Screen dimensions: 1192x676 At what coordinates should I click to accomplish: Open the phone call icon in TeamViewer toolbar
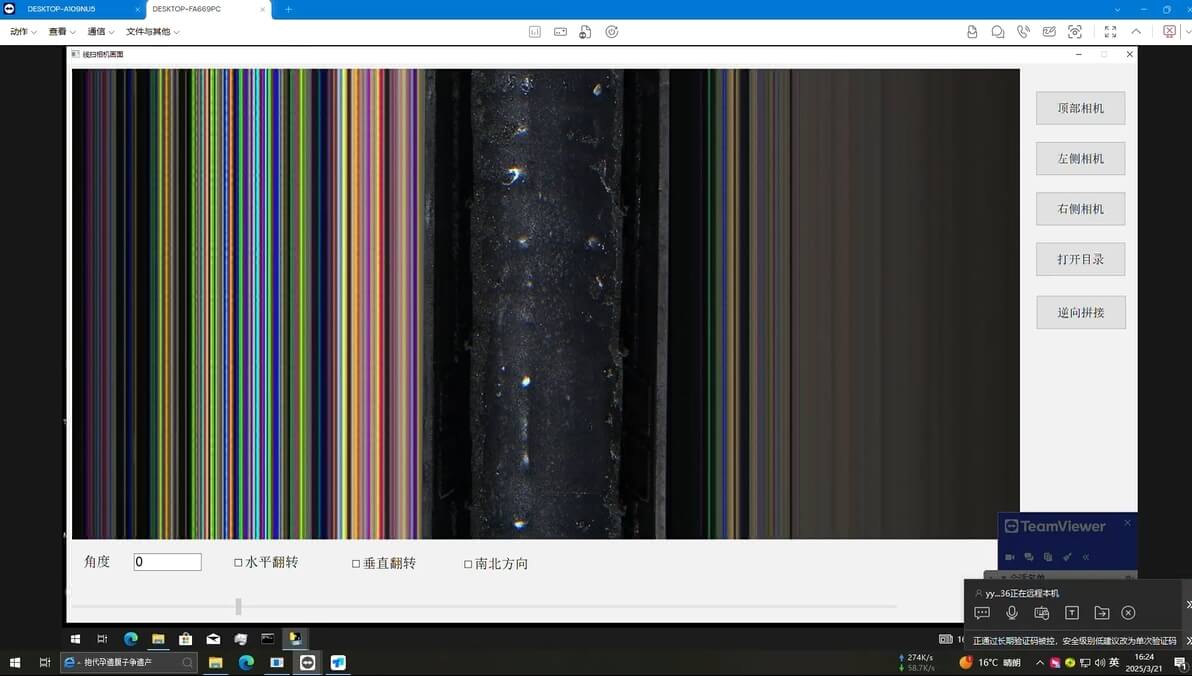point(1023,32)
